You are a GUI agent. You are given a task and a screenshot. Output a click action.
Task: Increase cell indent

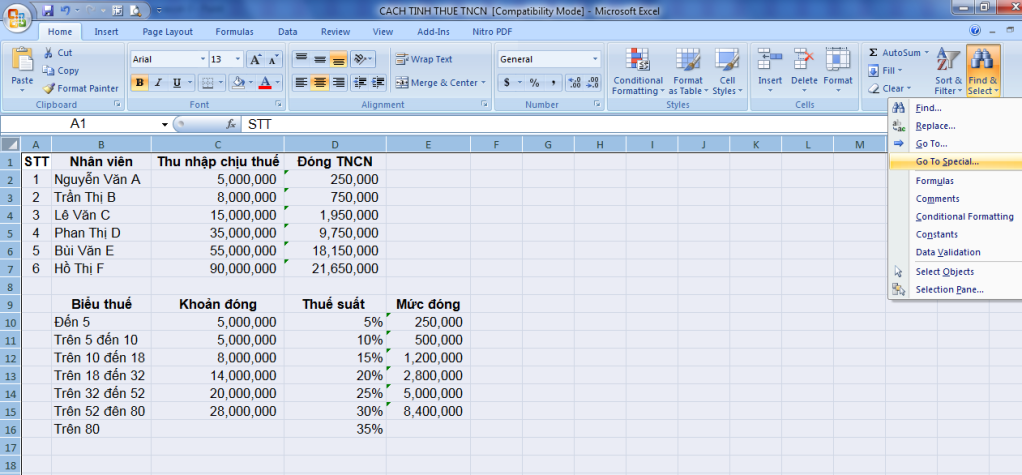[379, 83]
